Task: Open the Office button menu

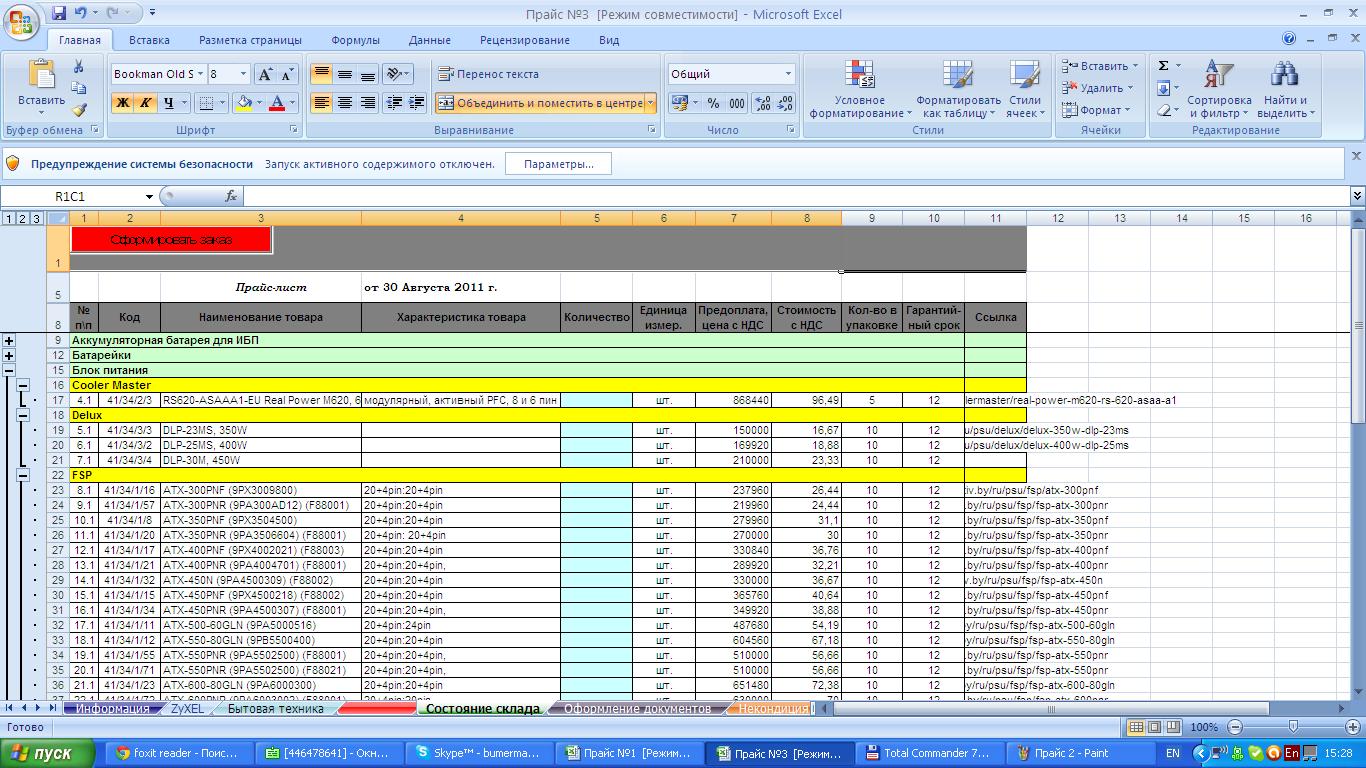Action: 22,22
